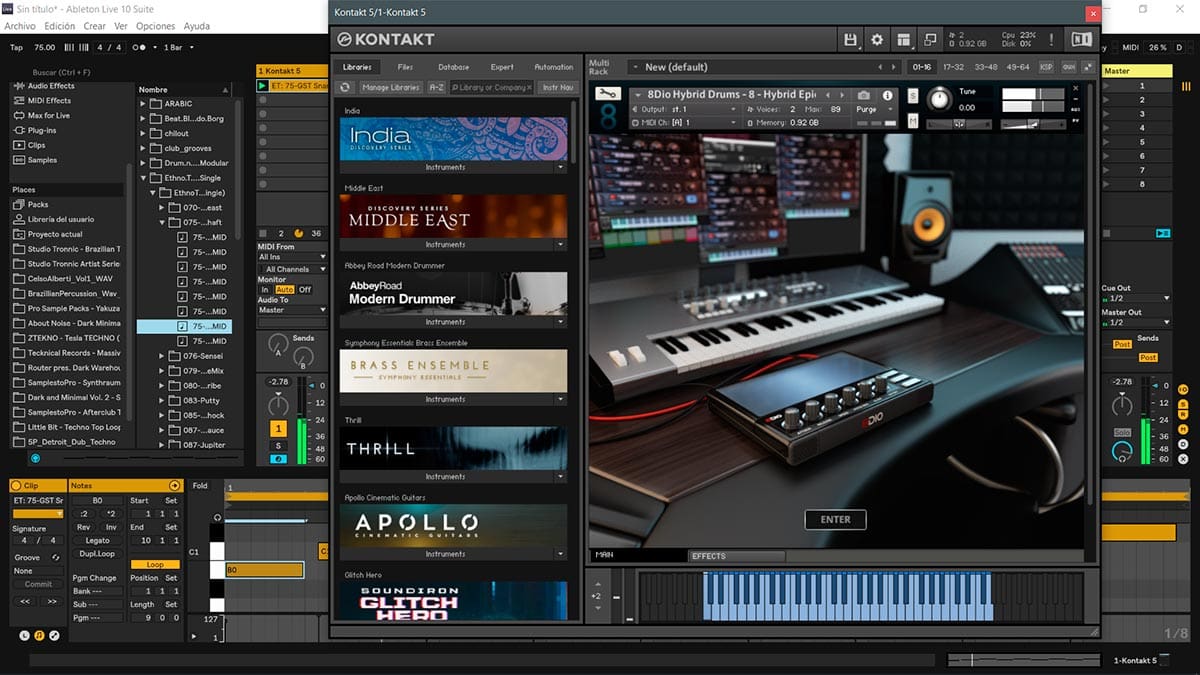The image size is (1200, 675).
Task: Open the Opciones menu in Ableton
Action: pyautogui.click(x=155, y=26)
